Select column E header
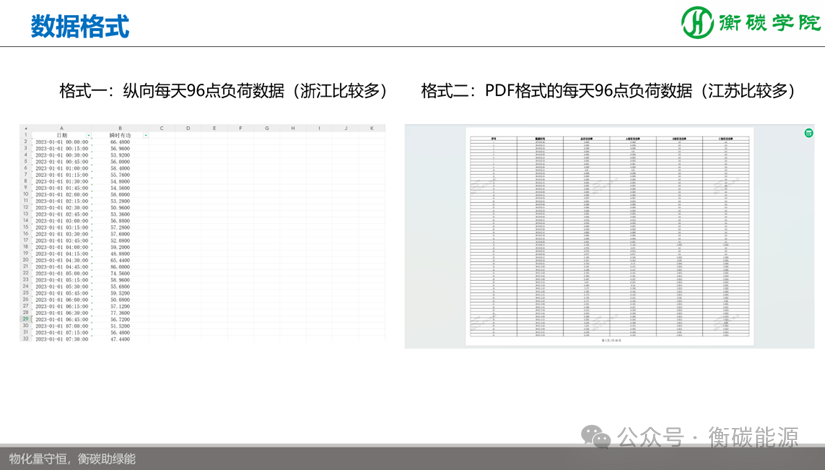Image resolution: width=825 pixels, height=470 pixels. tap(214, 128)
